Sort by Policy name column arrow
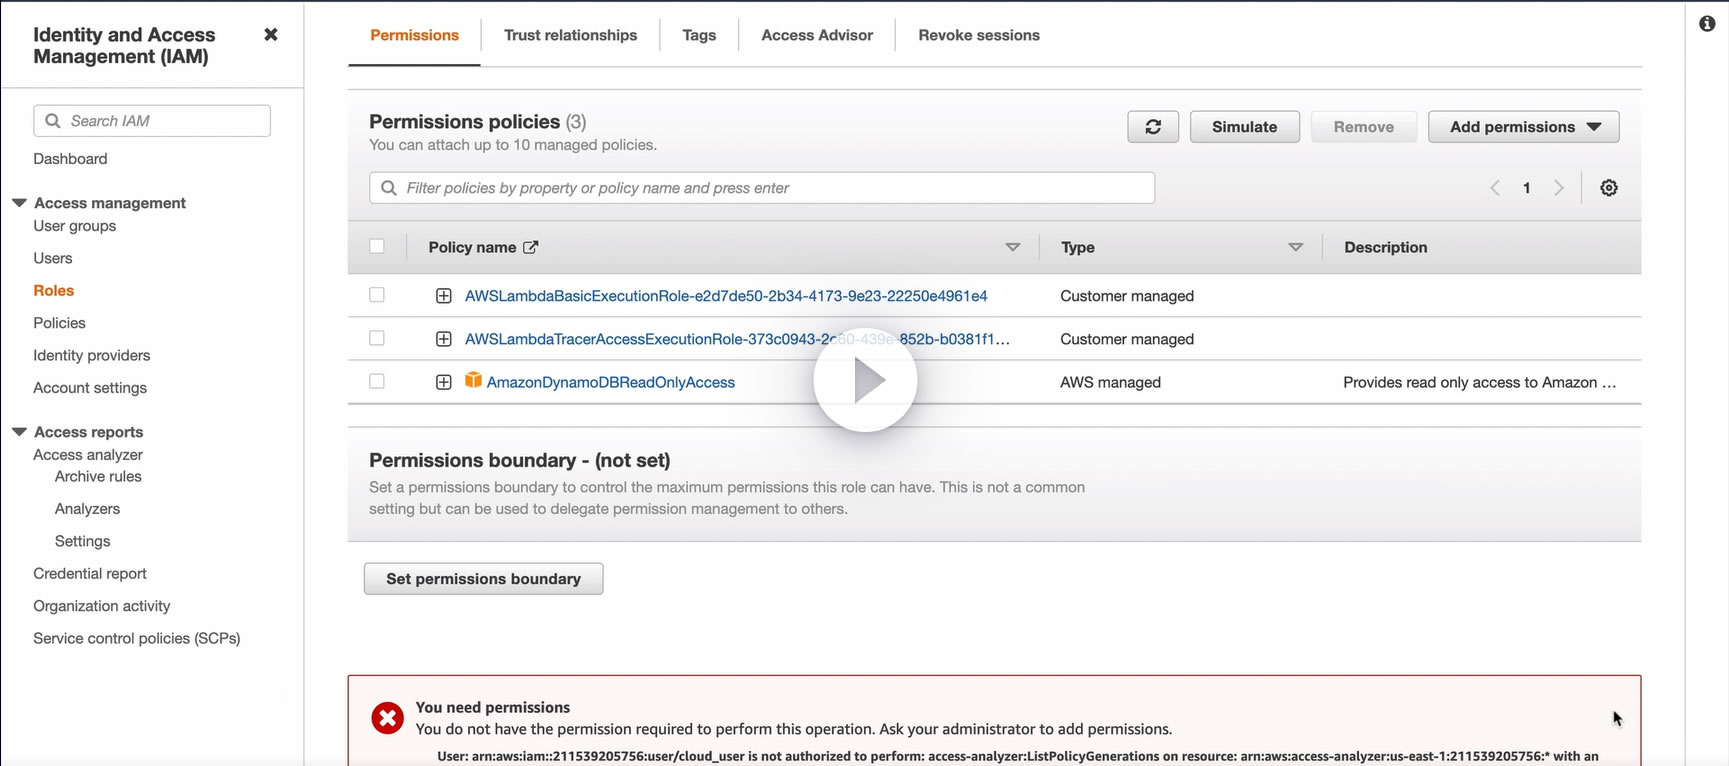 pos(1012,247)
